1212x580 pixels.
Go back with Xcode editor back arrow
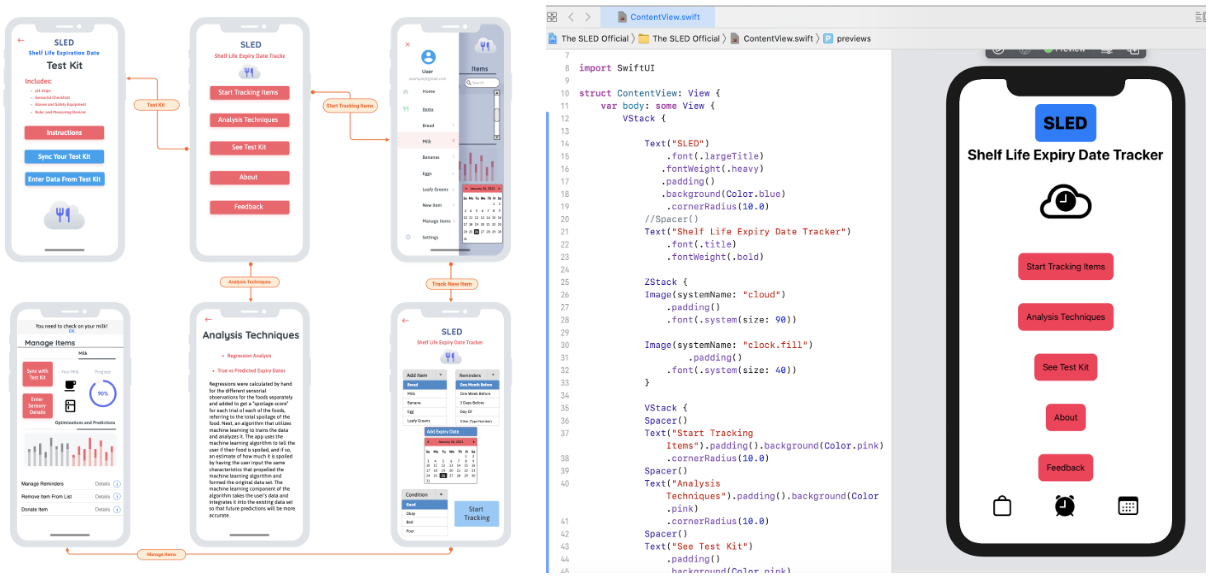point(571,17)
